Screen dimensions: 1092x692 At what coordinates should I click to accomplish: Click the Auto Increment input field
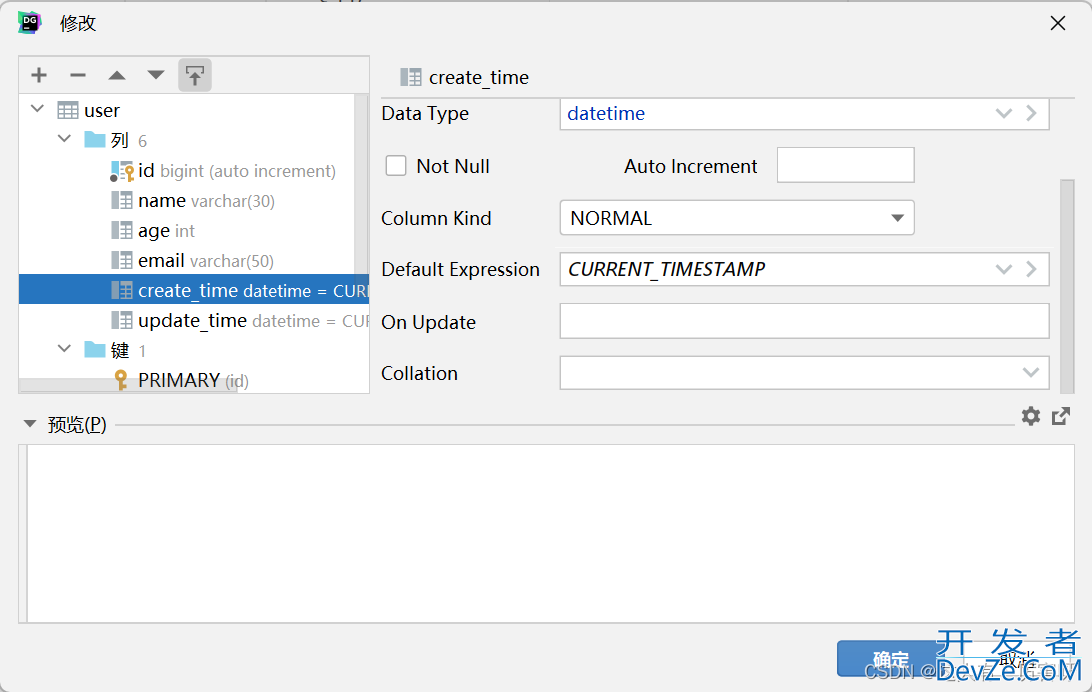[x=845, y=165]
